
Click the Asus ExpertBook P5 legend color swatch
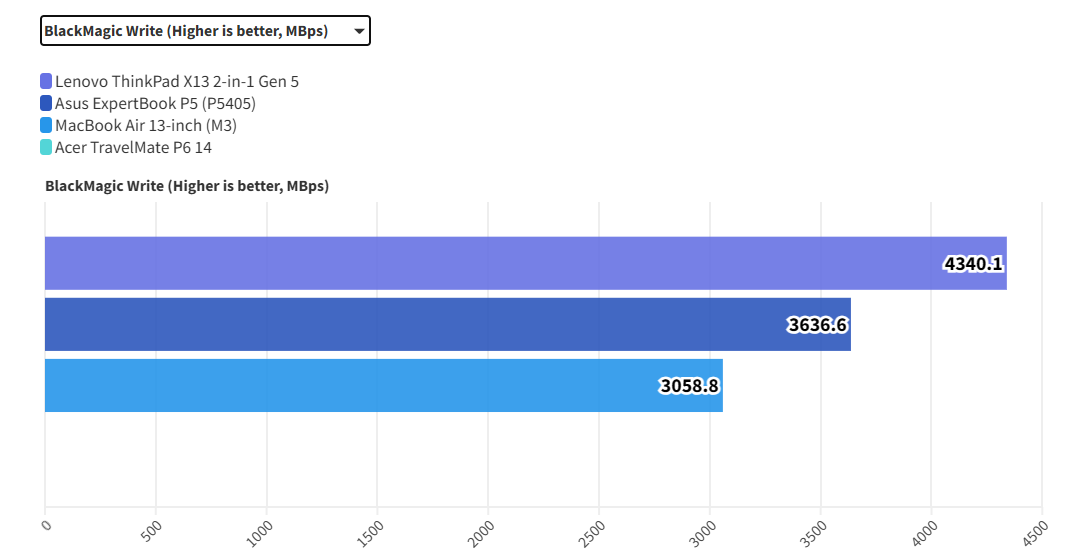[46, 104]
